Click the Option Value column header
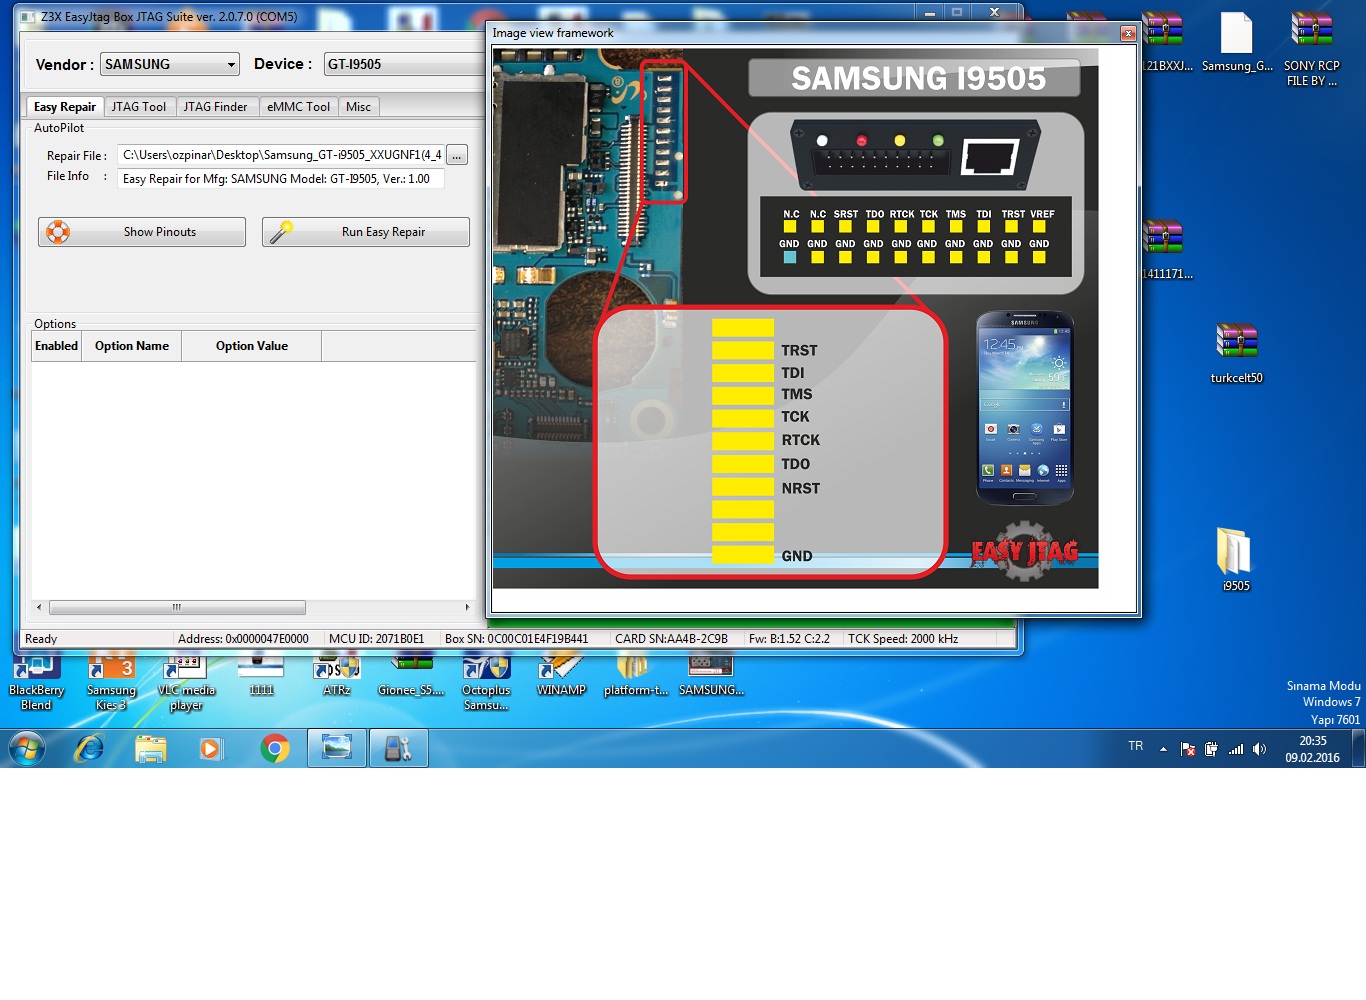 tap(252, 346)
